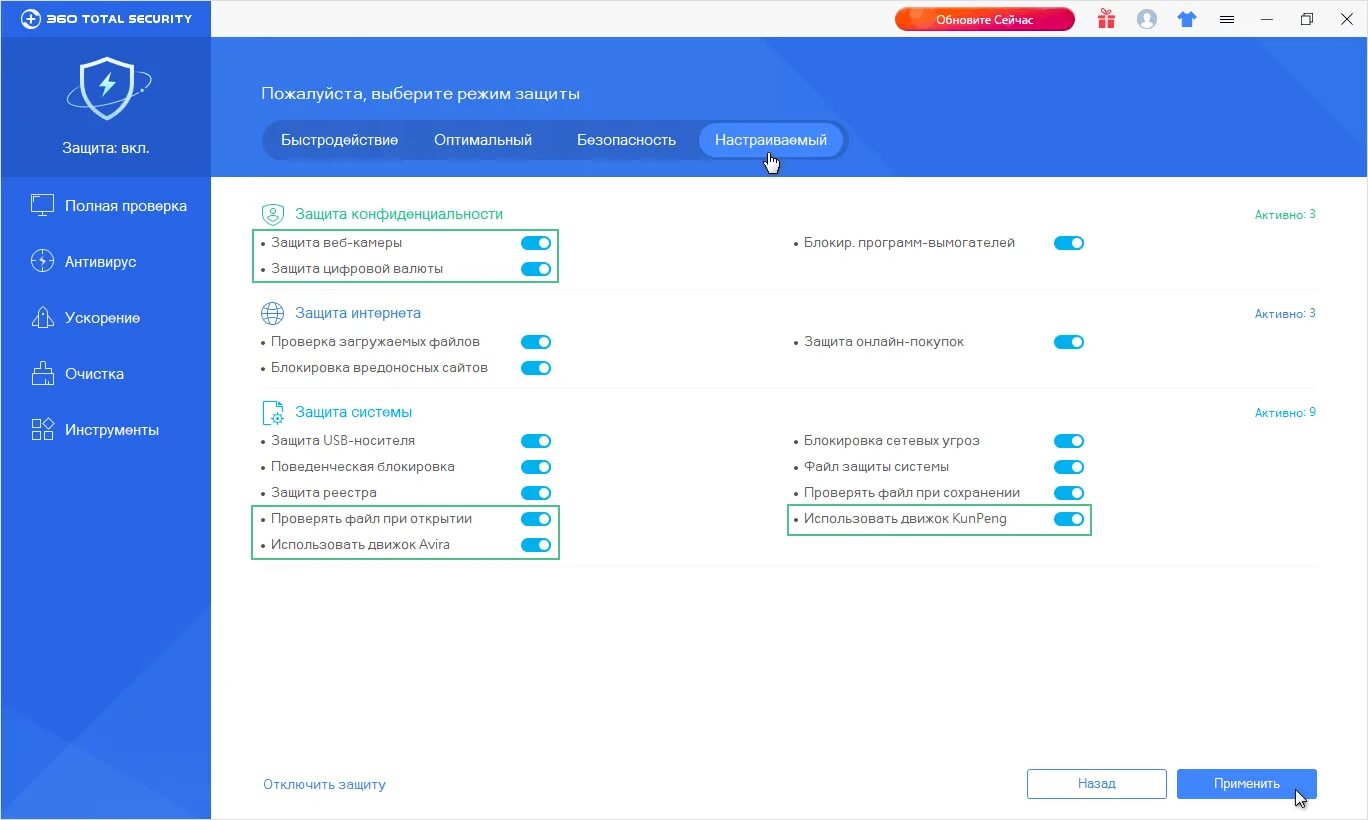Image resolution: width=1368 pixels, height=820 pixels.
Task: Open Инструменты in sidebar
Action: point(105,430)
